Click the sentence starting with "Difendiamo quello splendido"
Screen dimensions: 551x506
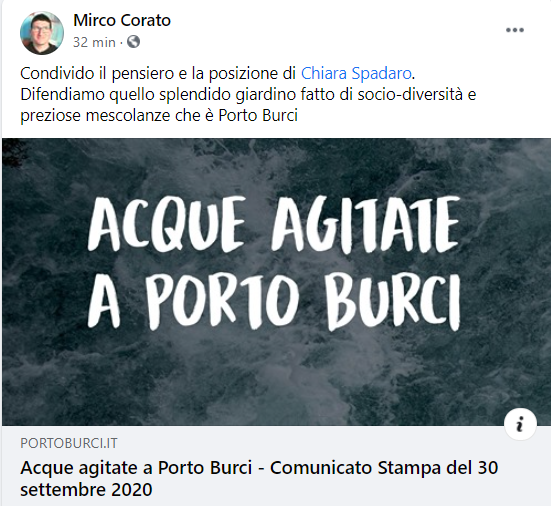(x=248, y=95)
